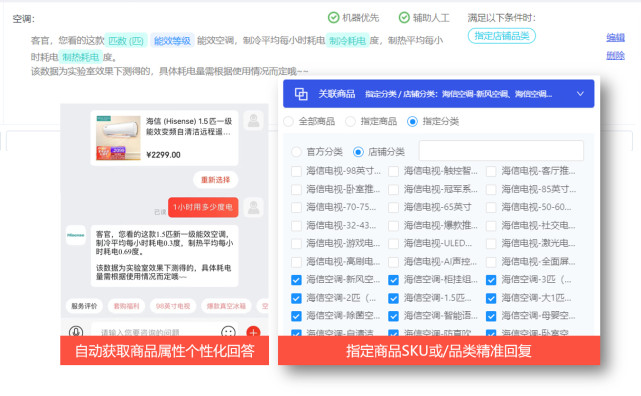Collapse the 关联商品 panel chevron
This screenshot has width=641, height=396.
pos(580,94)
